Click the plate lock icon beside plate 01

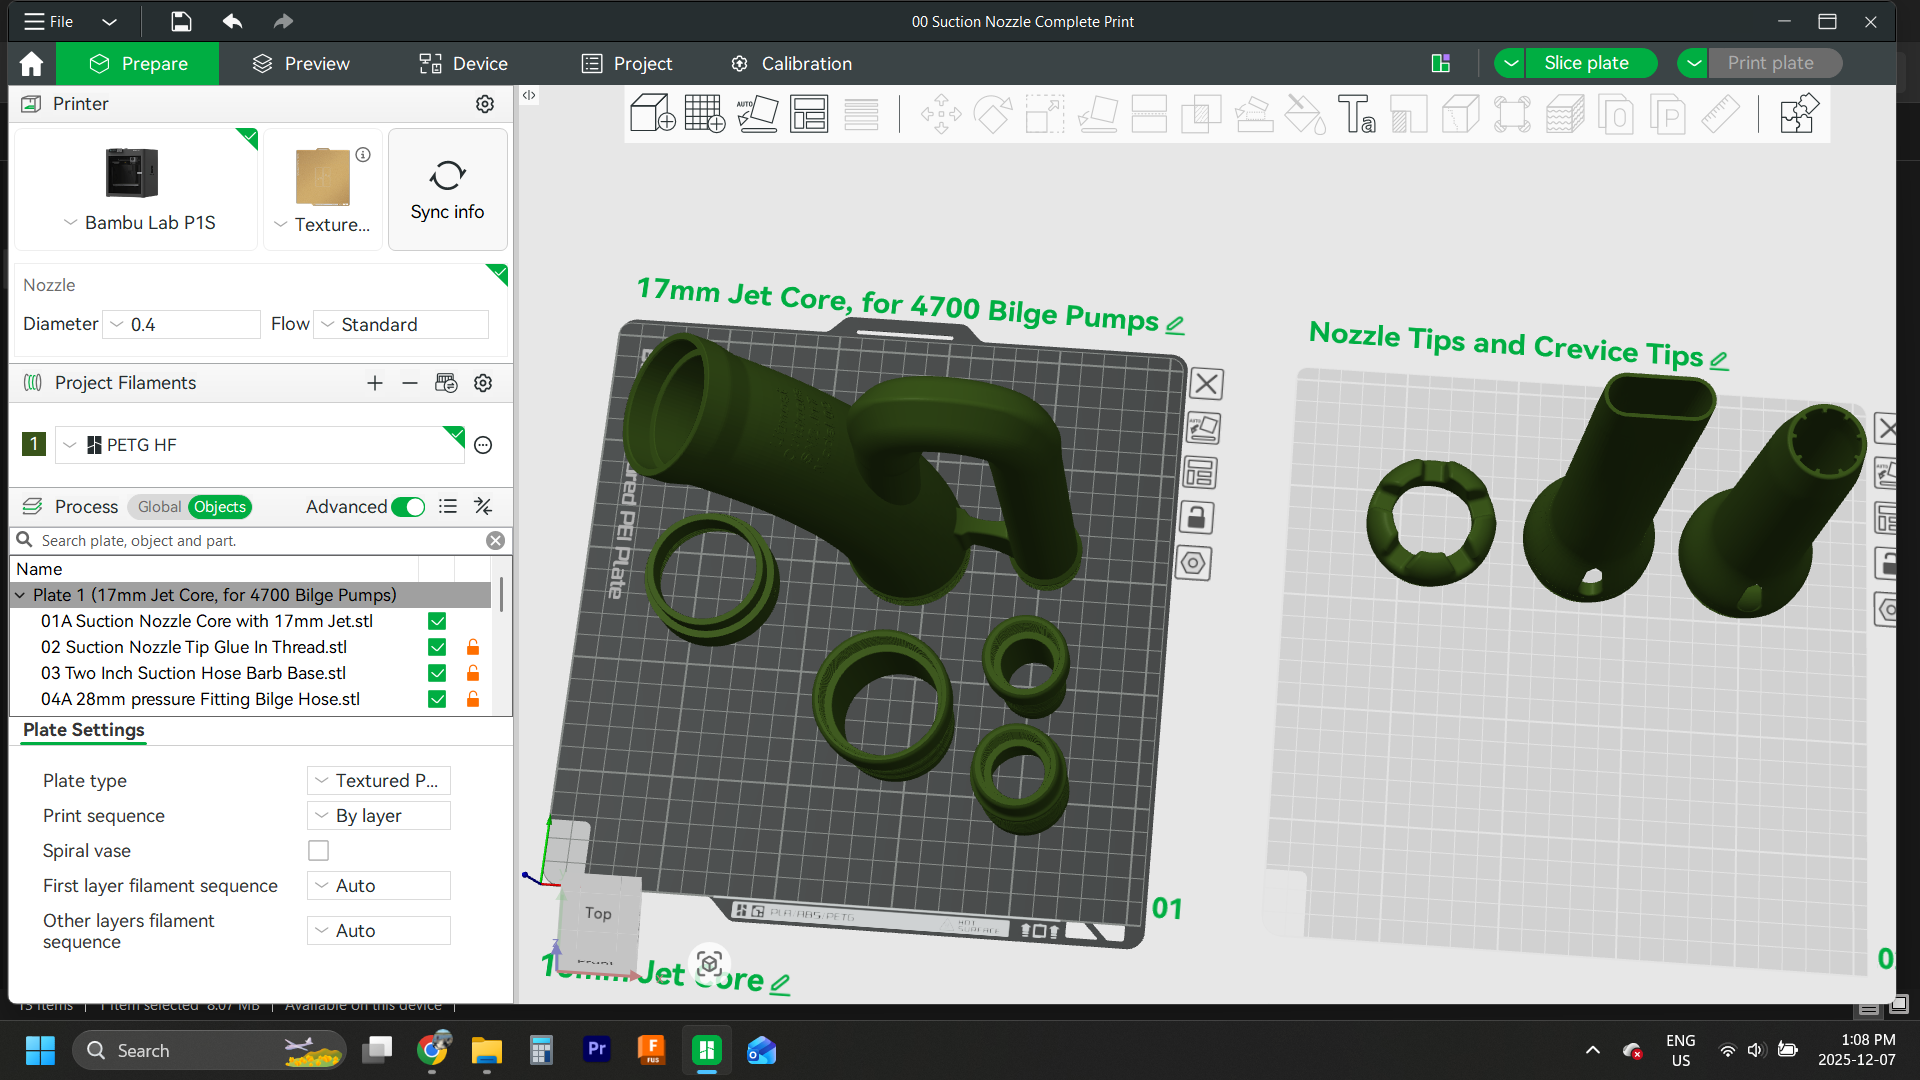point(1196,518)
